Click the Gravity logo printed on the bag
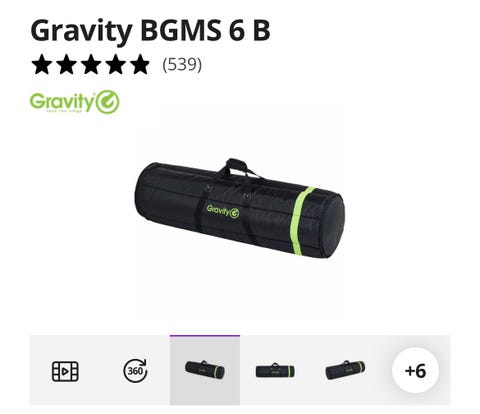 click(223, 211)
